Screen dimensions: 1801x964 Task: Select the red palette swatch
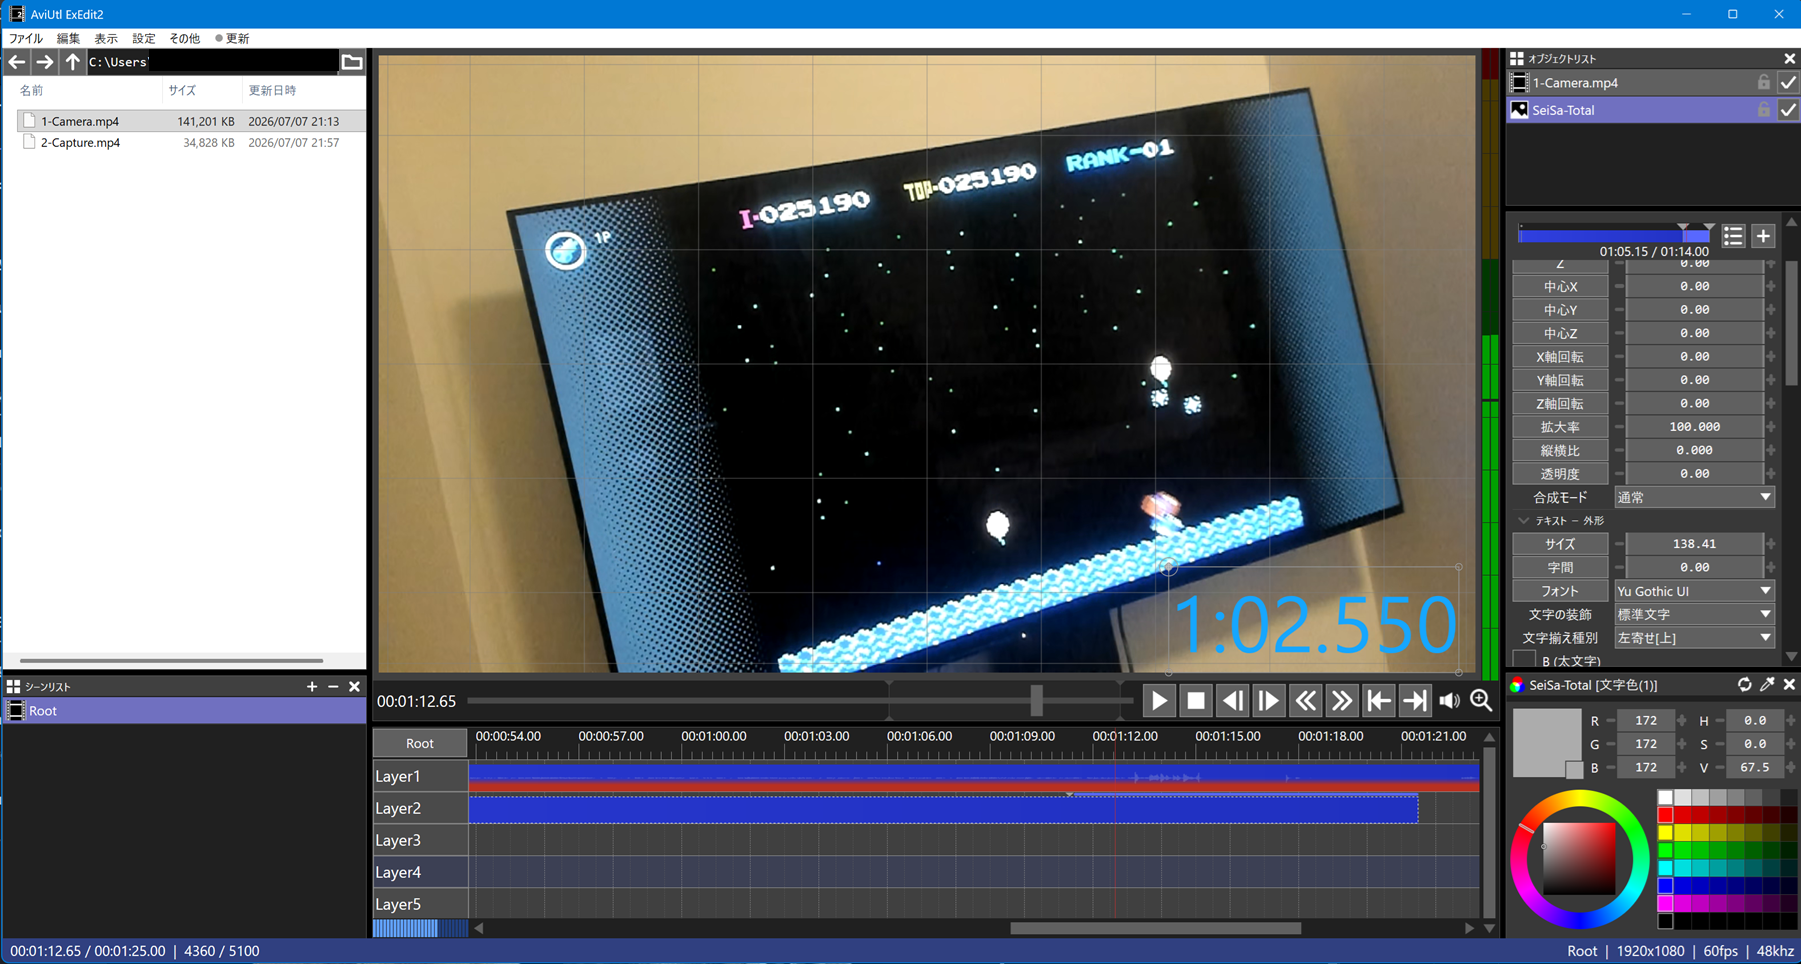coord(1665,815)
